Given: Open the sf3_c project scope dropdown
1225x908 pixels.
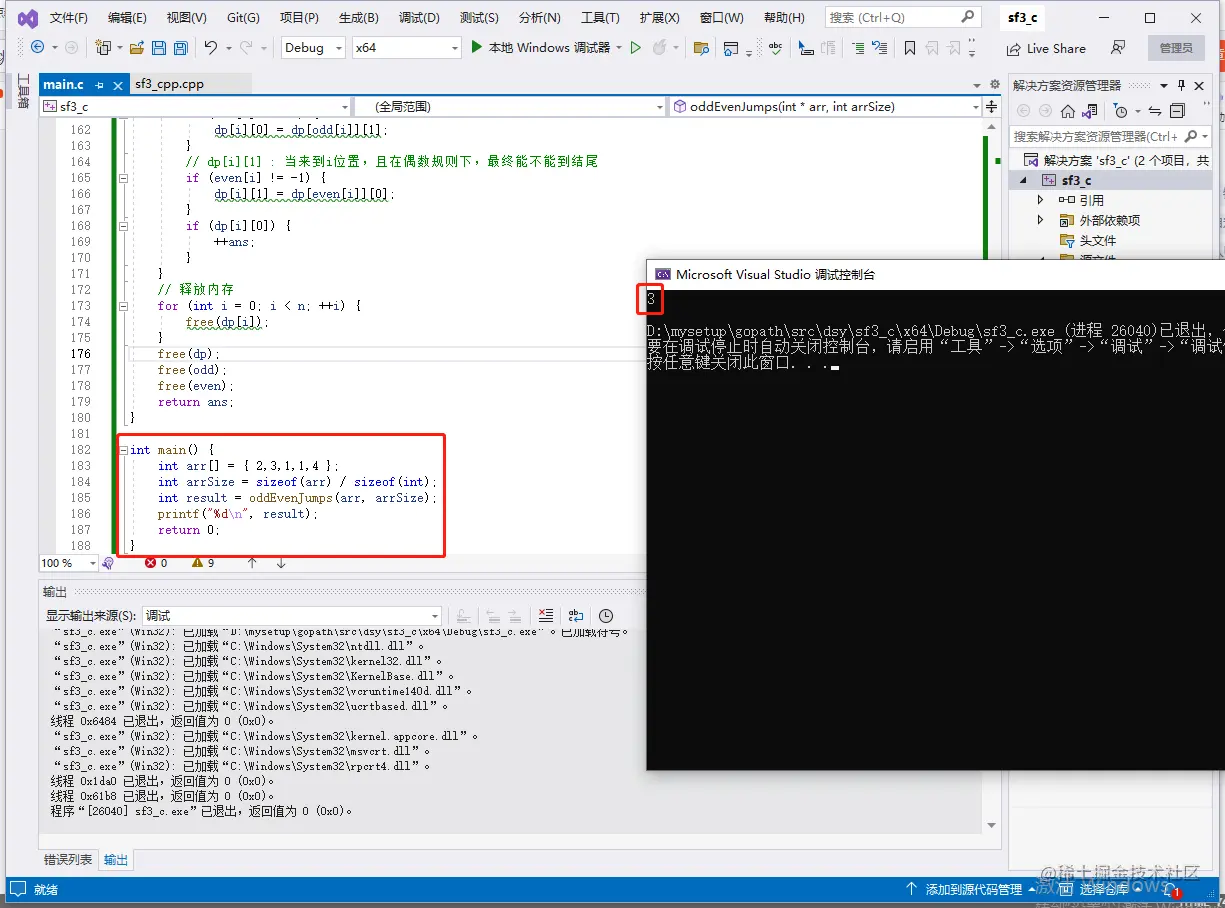Looking at the screenshot, I should click(x=197, y=106).
